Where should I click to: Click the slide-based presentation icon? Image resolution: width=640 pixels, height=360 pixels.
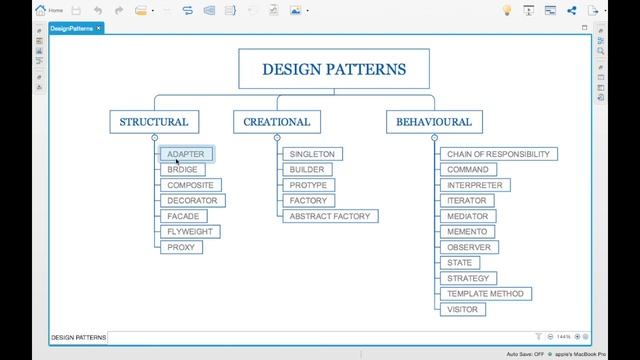click(550, 11)
